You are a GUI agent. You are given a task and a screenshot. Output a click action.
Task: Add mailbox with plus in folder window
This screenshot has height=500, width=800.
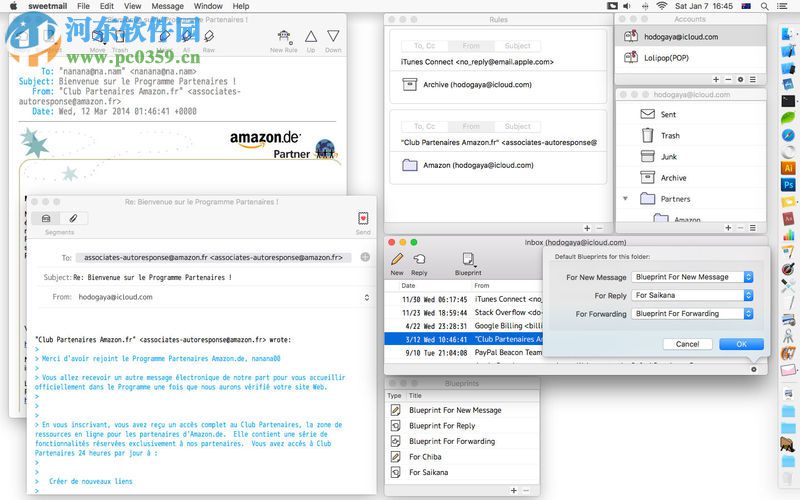click(728, 228)
